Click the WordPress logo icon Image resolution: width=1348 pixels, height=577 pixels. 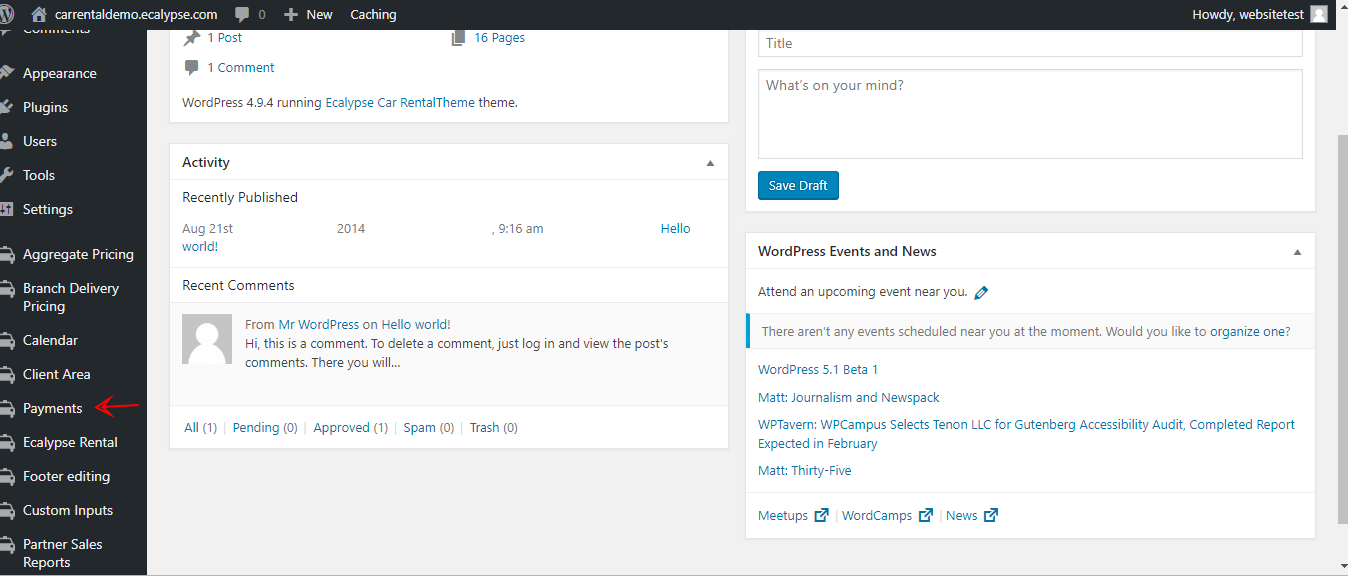click(x=7, y=14)
